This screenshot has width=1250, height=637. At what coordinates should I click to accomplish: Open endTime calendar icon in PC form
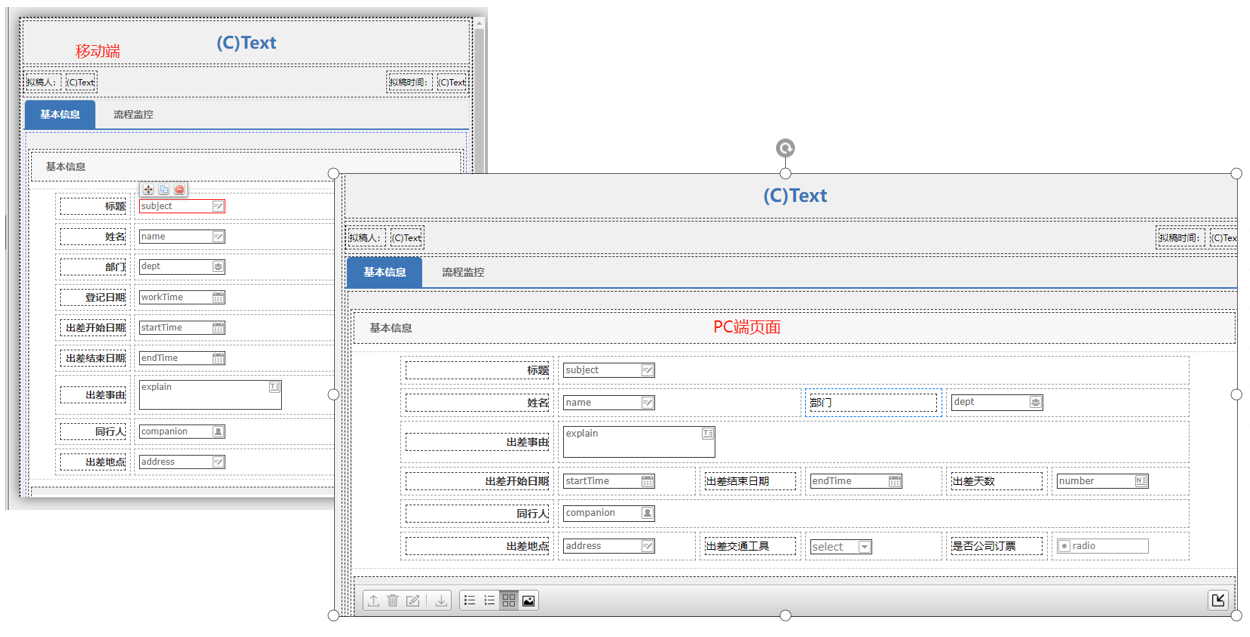[895, 481]
